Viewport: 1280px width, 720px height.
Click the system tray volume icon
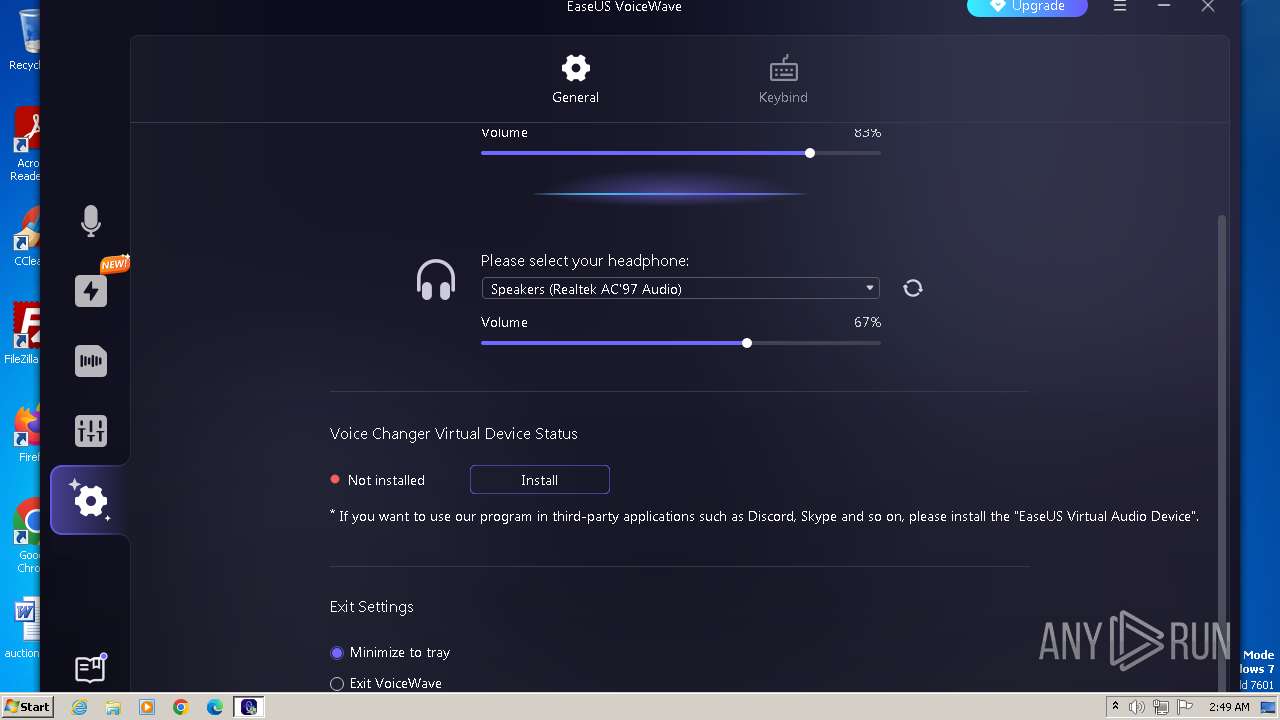point(1137,707)
